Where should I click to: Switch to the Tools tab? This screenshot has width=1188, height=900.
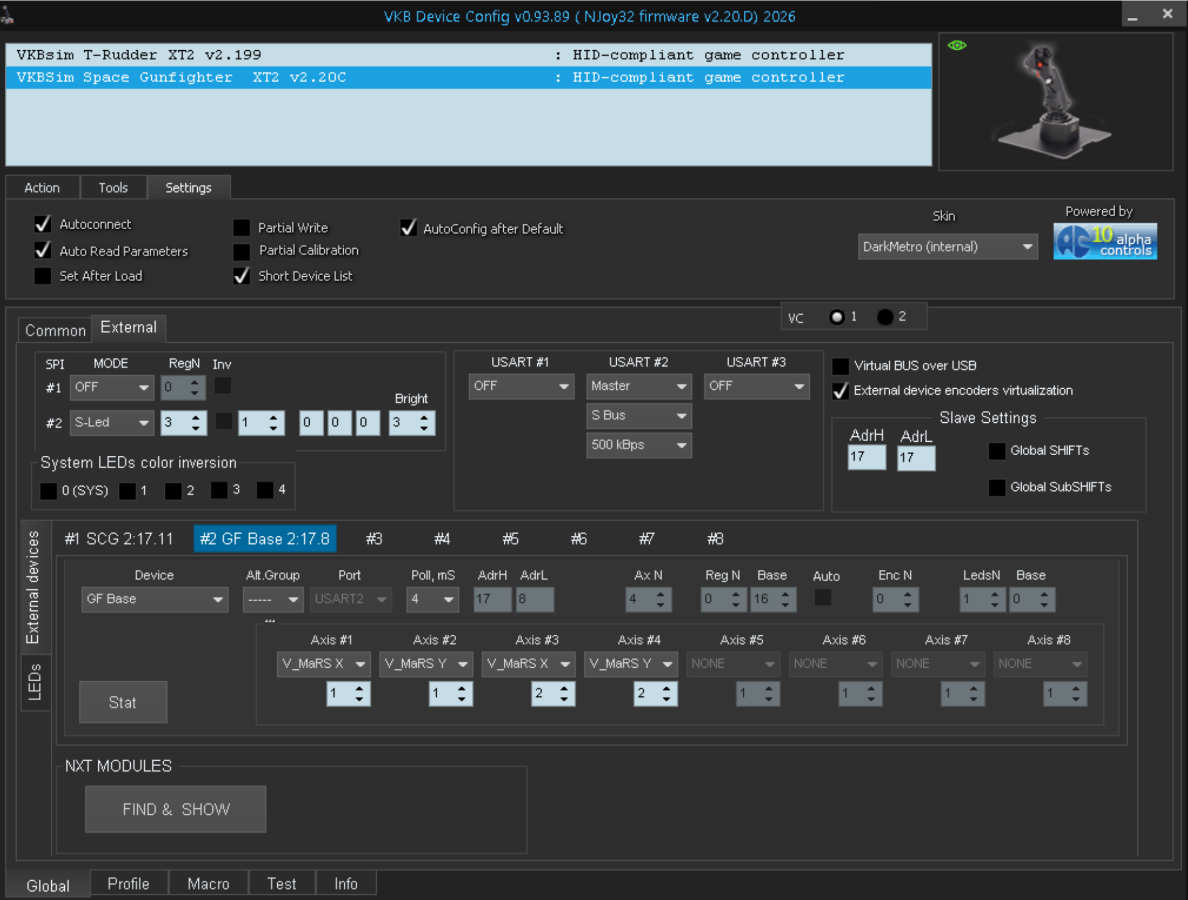(x=113, y=188)
